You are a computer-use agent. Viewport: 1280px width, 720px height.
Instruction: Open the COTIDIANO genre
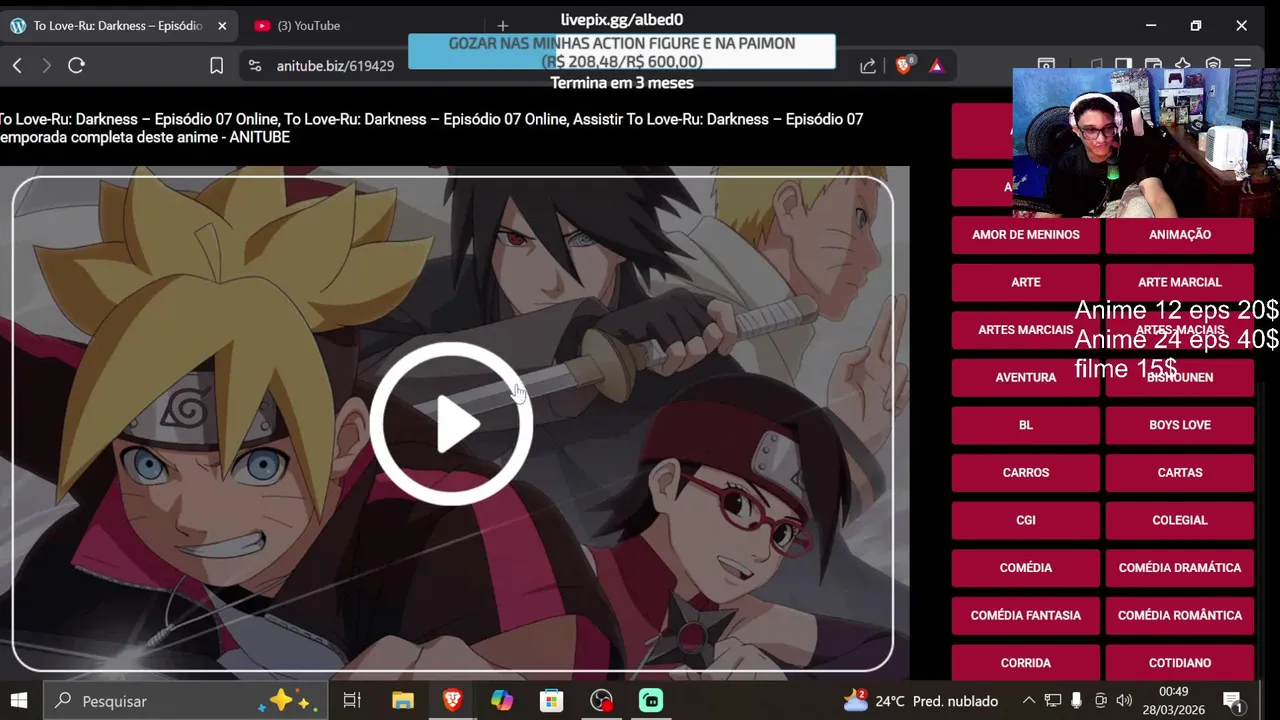1180,663
